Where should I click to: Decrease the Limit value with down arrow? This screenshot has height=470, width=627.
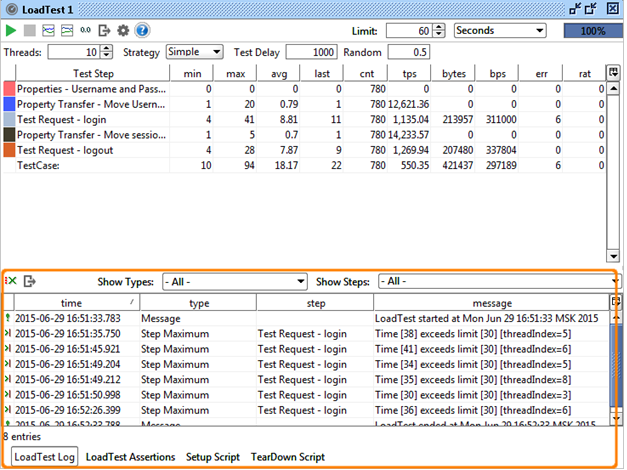coord(439,34)
